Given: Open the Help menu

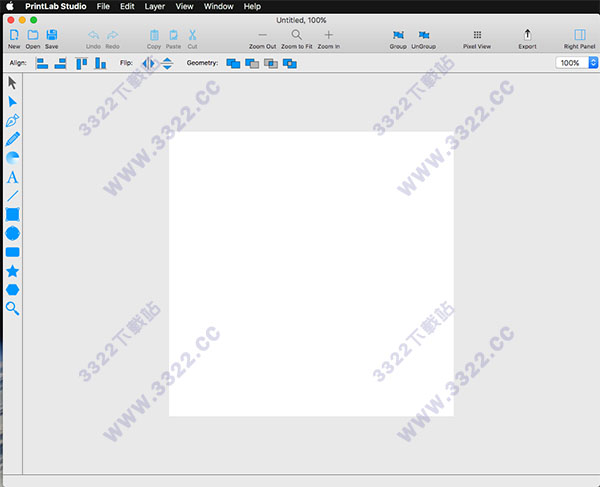Looking at the screenshot, I should click(x=252, y=6).
